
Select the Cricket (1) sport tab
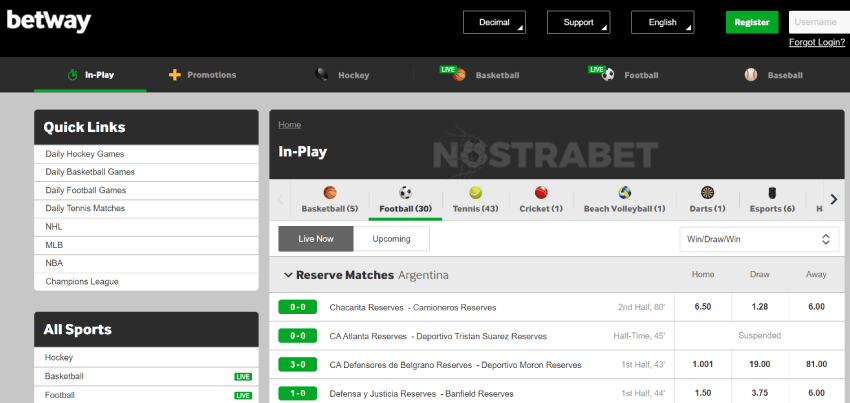point(541,199)
